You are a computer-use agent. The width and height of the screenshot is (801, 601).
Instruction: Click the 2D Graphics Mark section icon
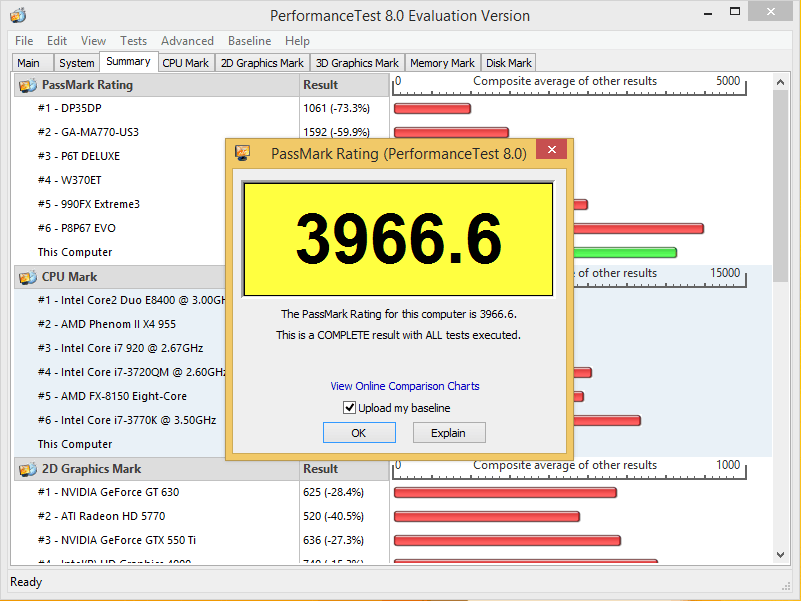tap(28, 469)
